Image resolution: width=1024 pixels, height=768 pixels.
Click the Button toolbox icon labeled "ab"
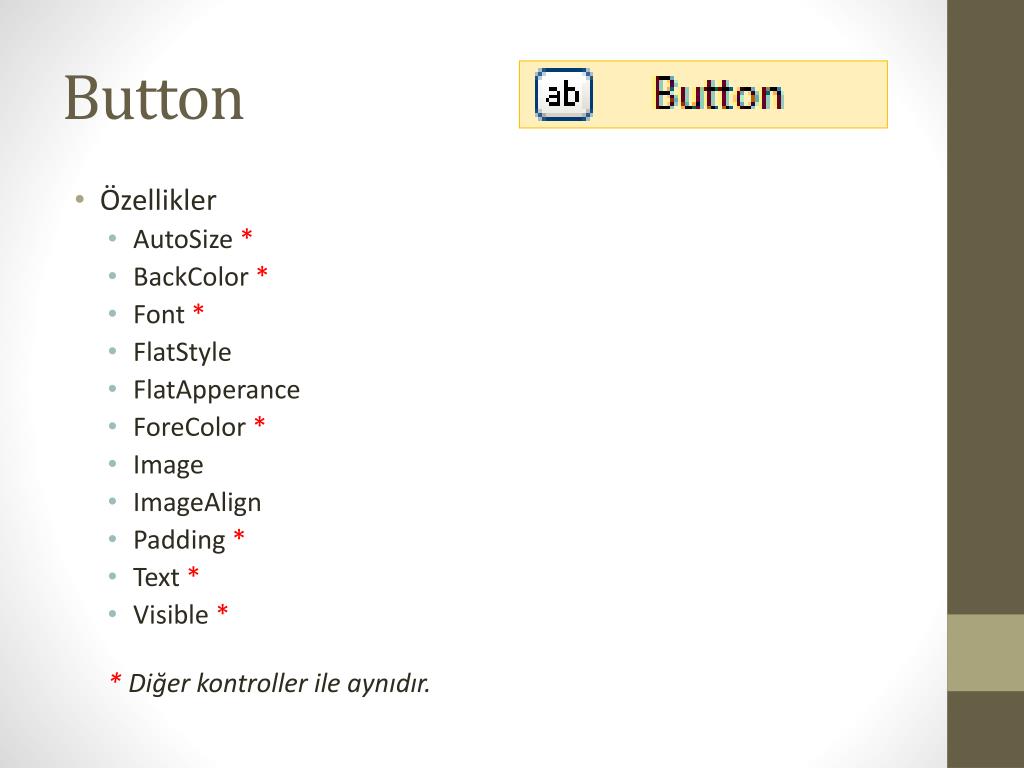[x=564, y=95]
